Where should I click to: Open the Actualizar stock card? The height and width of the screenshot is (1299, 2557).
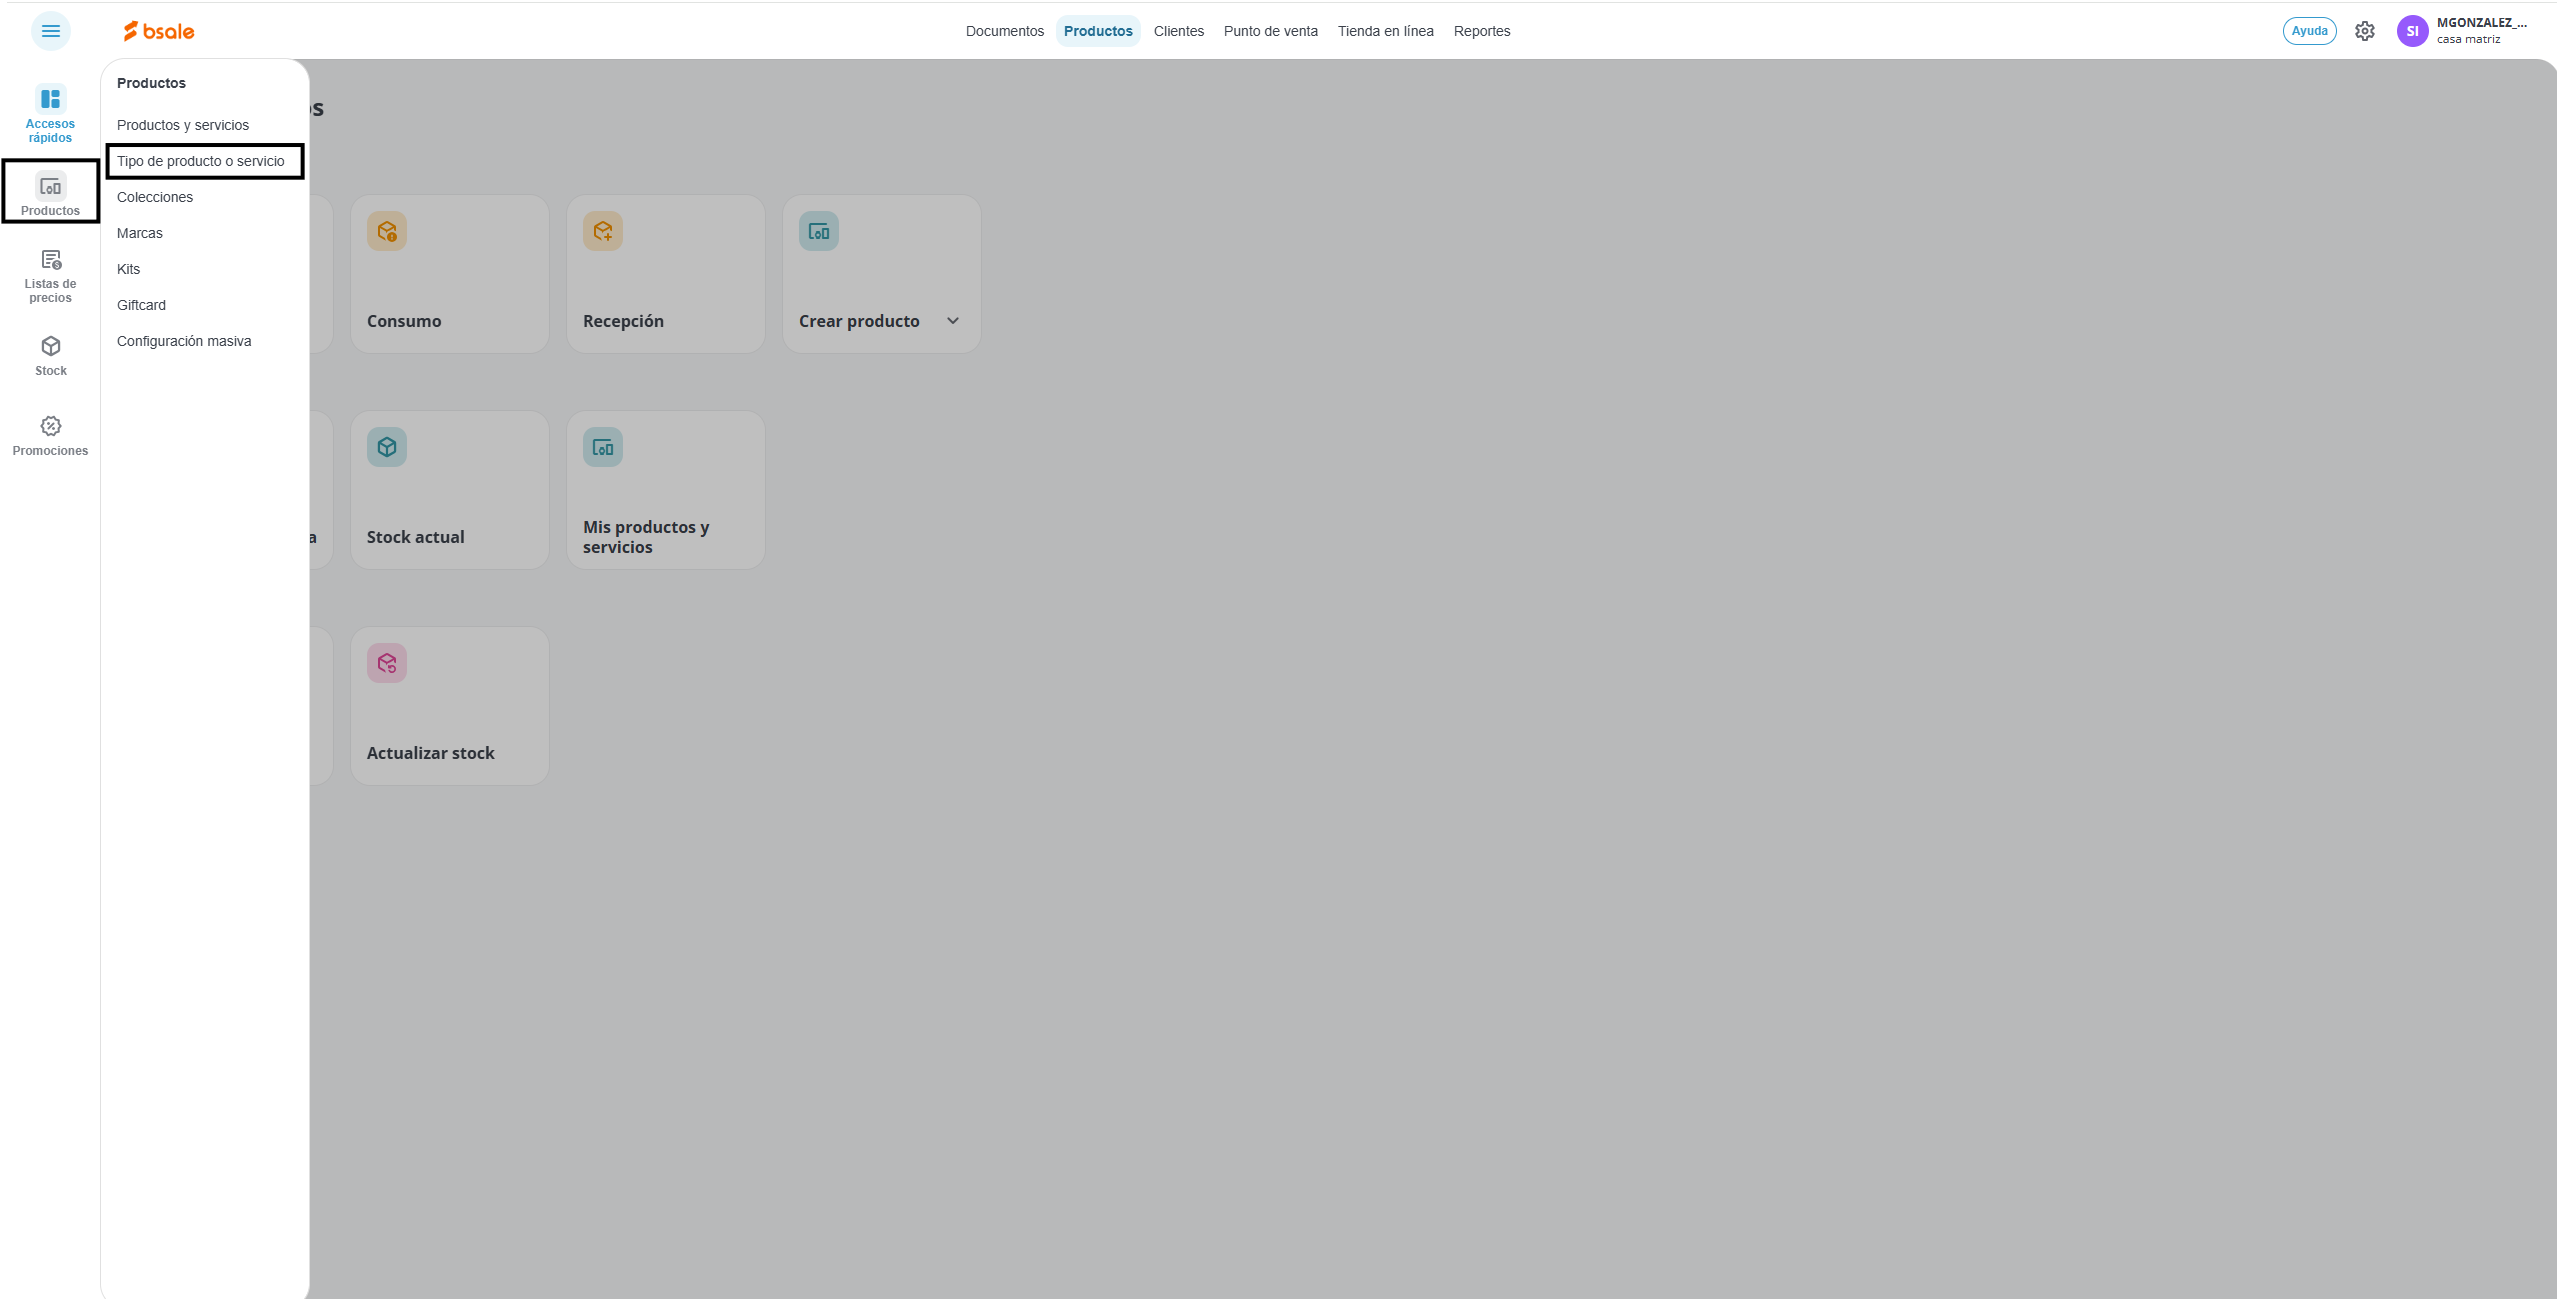pos(449,706)
